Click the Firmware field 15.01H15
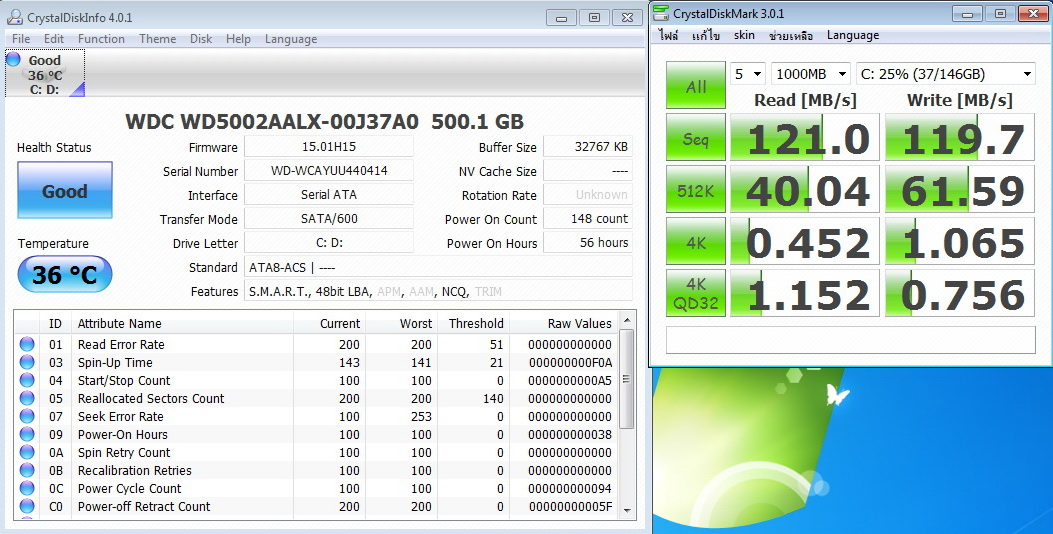The height and width of the screenshot is (534, 1053). 329,147
